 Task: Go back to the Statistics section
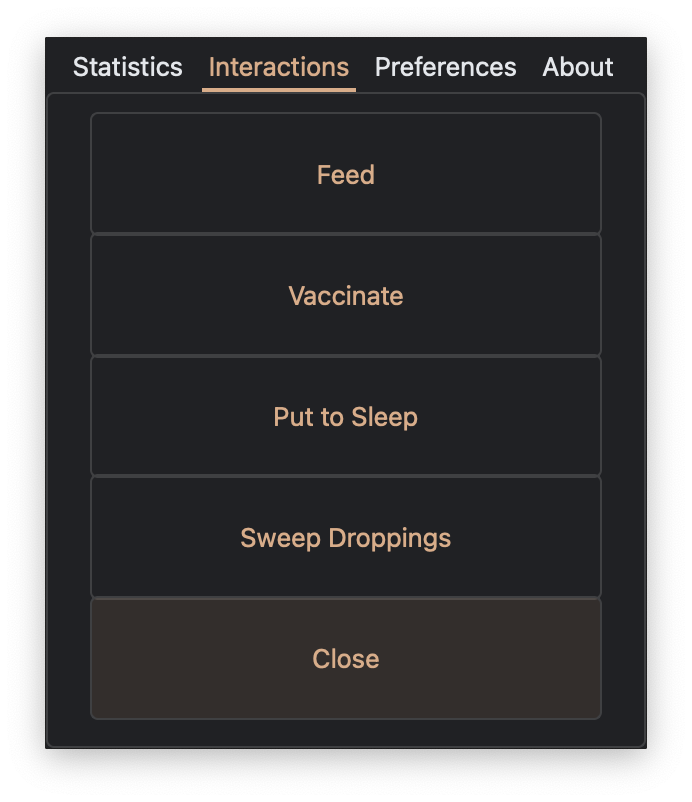126,67
